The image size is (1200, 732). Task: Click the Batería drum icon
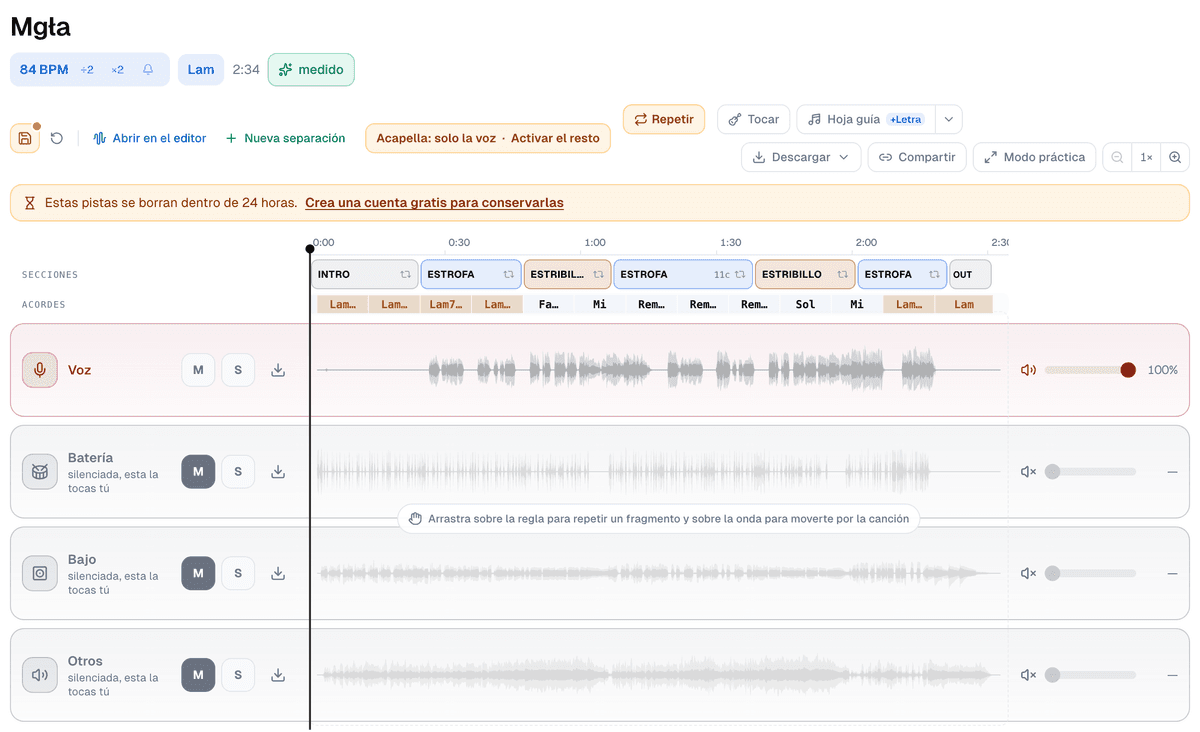tap(40, 472)
